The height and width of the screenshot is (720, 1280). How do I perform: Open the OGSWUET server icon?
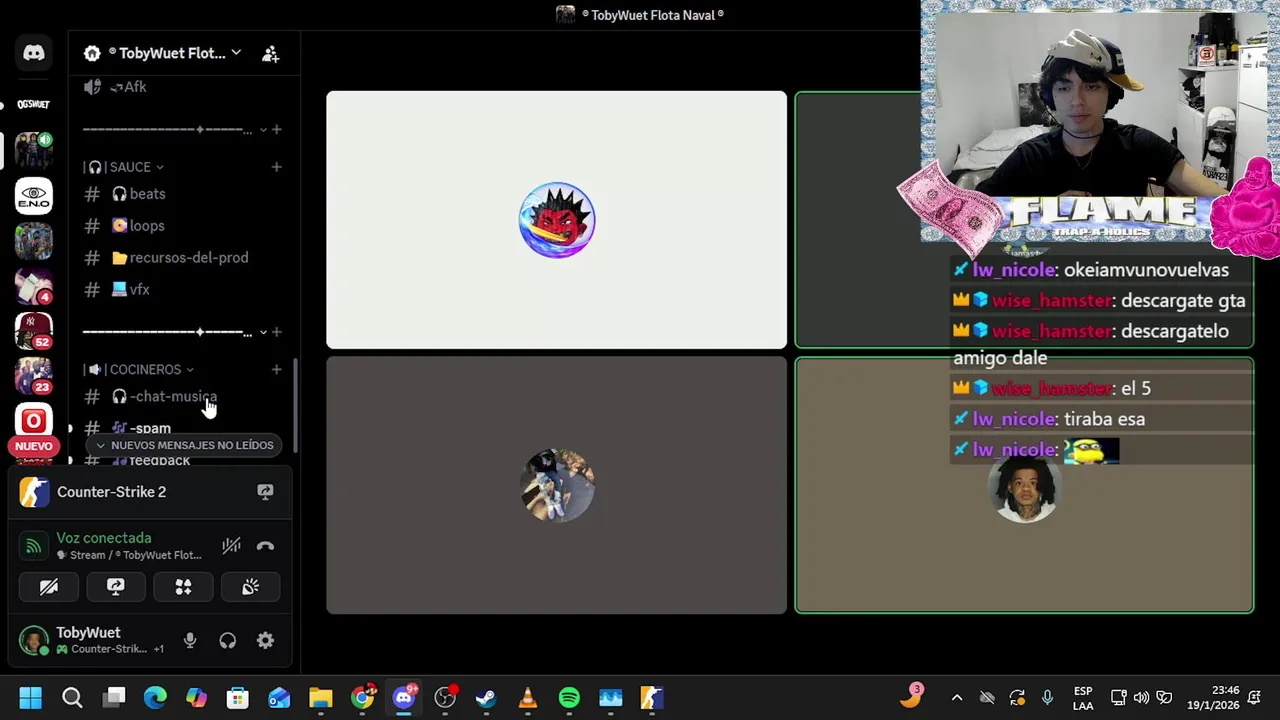click(34, 104)
